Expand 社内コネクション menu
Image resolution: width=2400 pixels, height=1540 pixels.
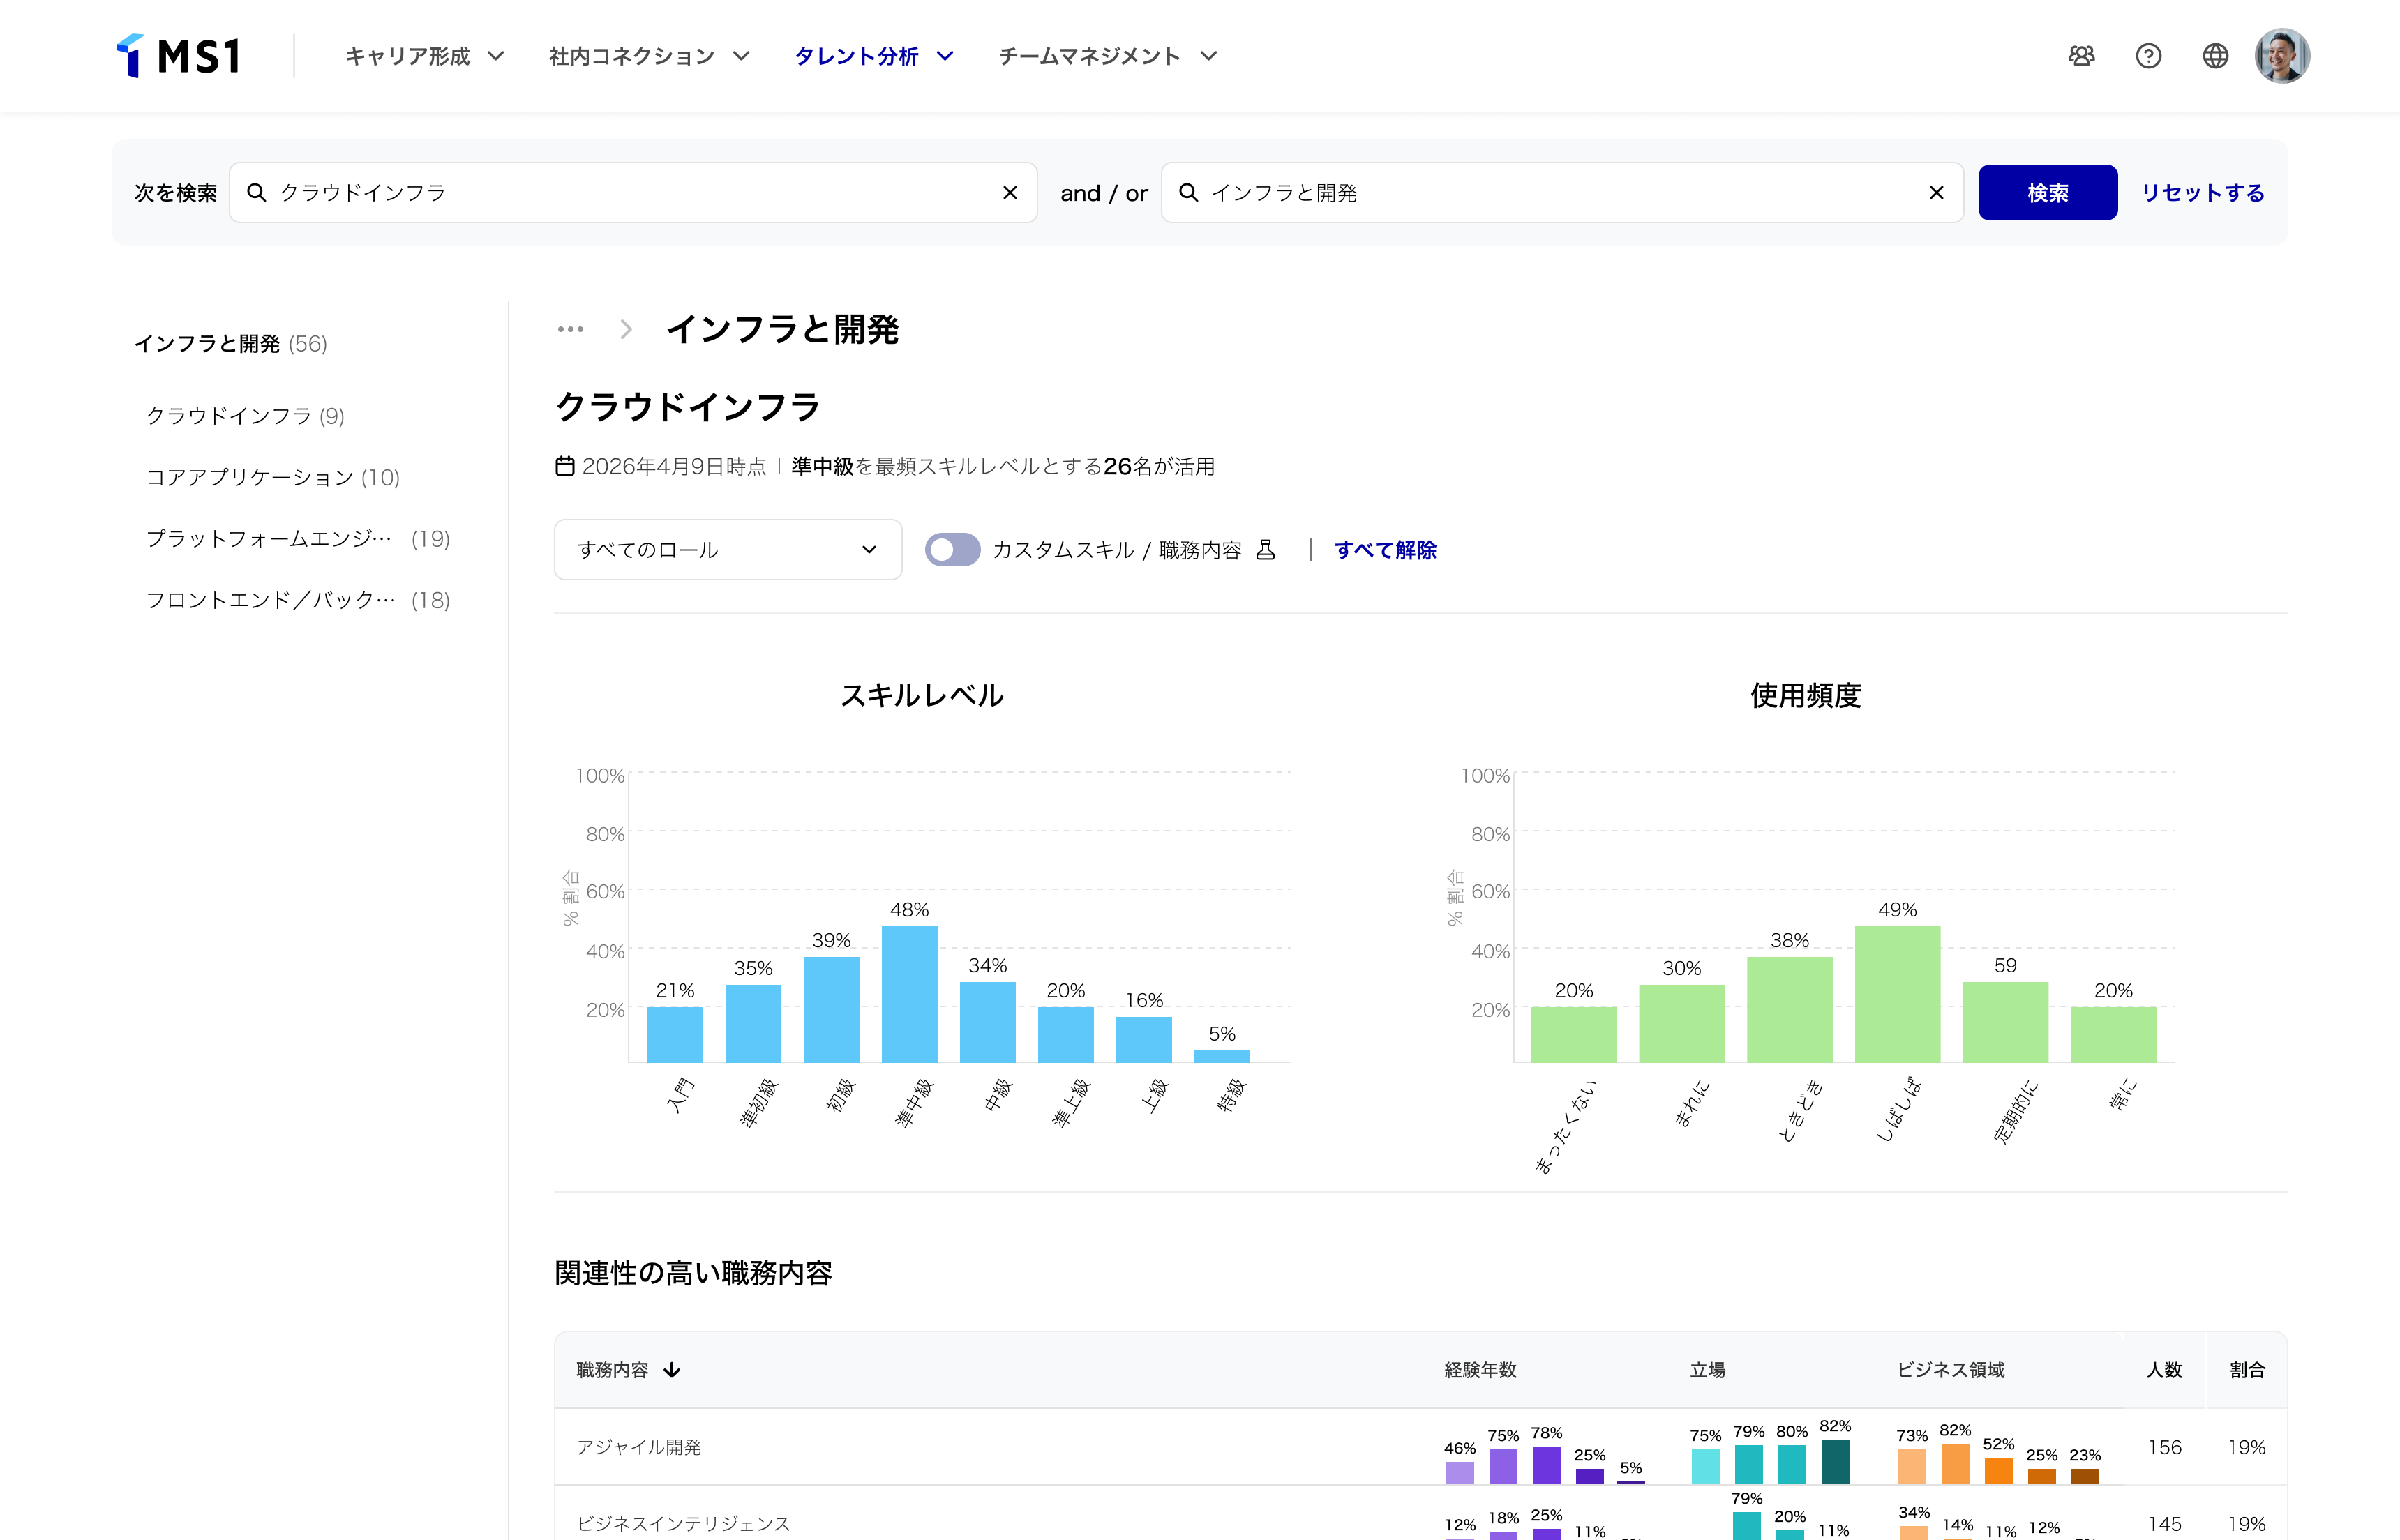(x=649, y=56)
